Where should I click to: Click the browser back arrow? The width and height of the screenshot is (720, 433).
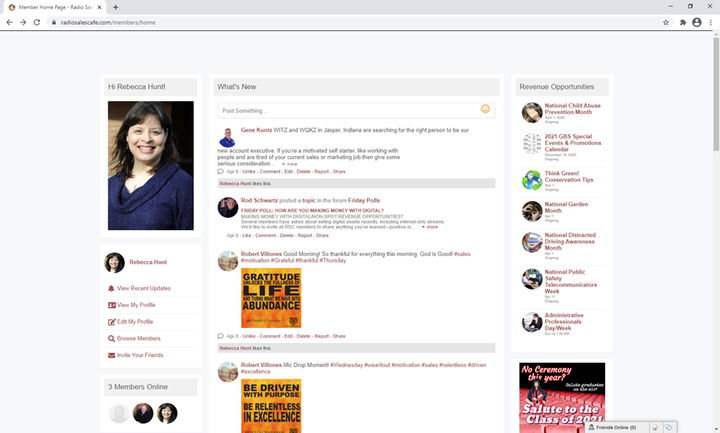9,22
